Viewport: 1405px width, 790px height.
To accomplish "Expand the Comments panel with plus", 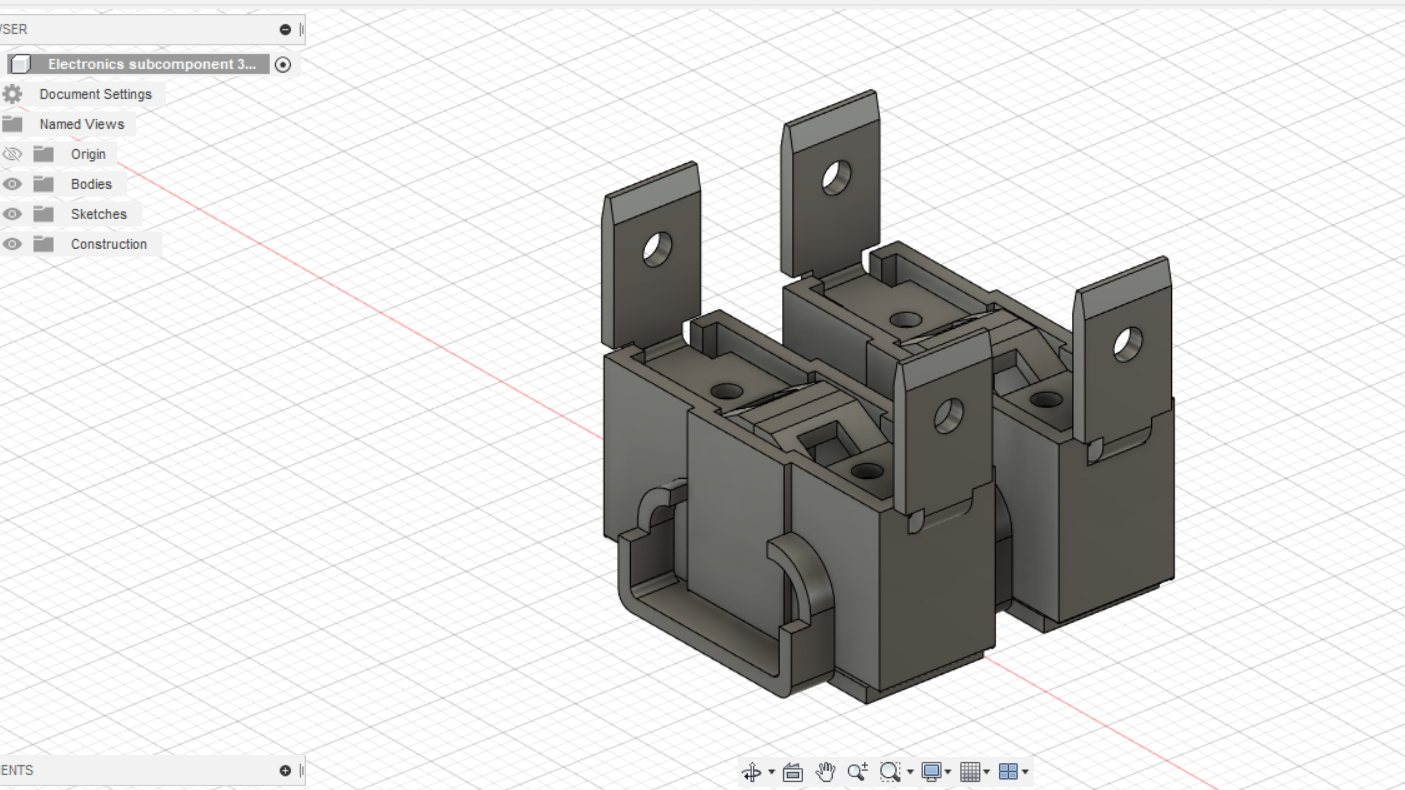I will 285,771.
